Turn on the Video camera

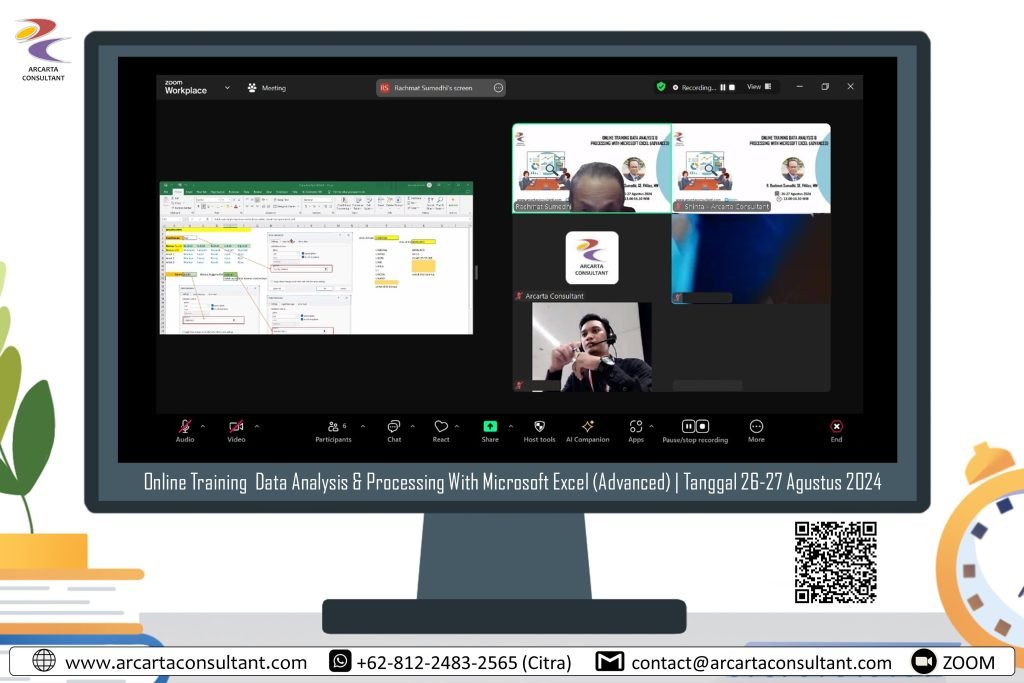[236, 427]
